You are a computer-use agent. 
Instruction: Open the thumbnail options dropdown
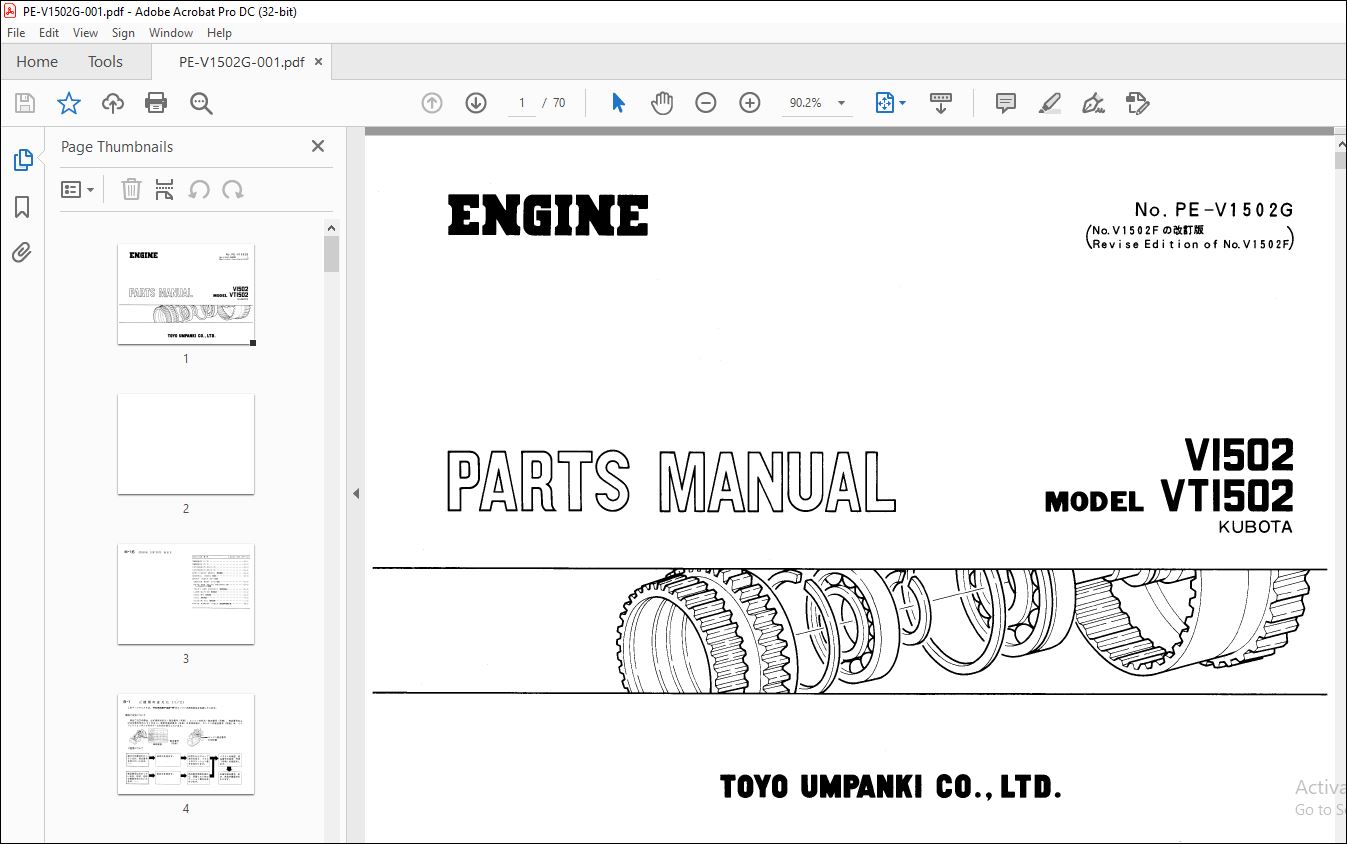tap(77, 189)
